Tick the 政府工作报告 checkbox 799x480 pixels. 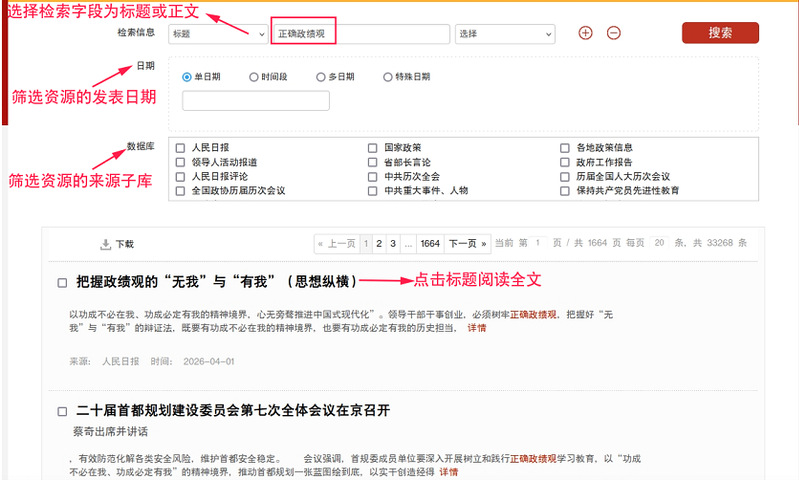(566, 162)
